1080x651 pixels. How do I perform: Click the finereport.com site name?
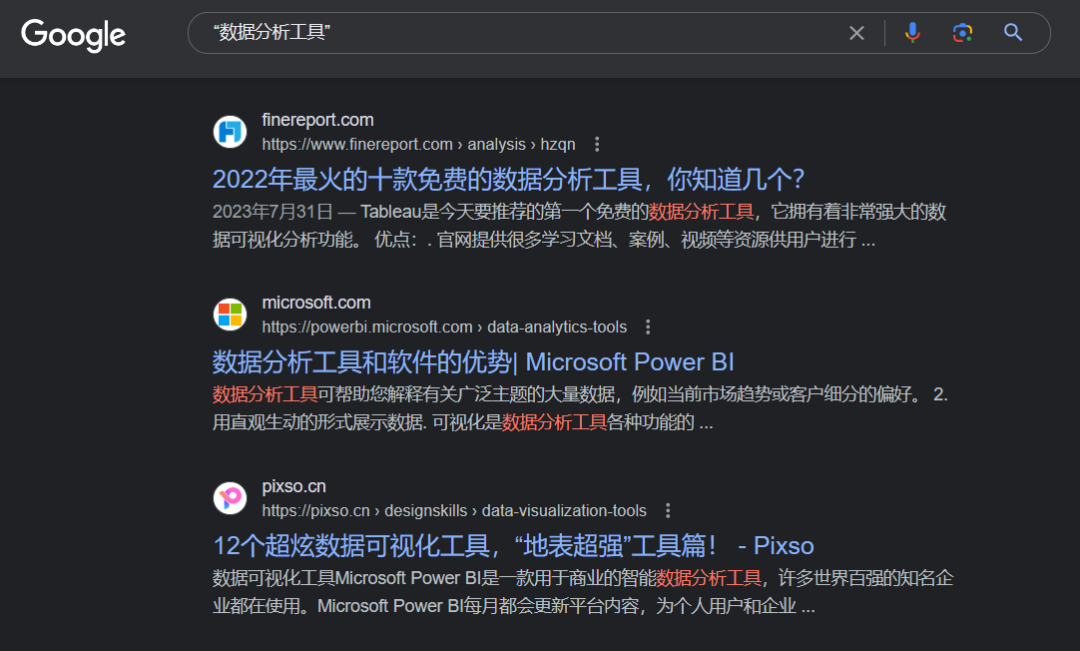(x=318, y=120)
